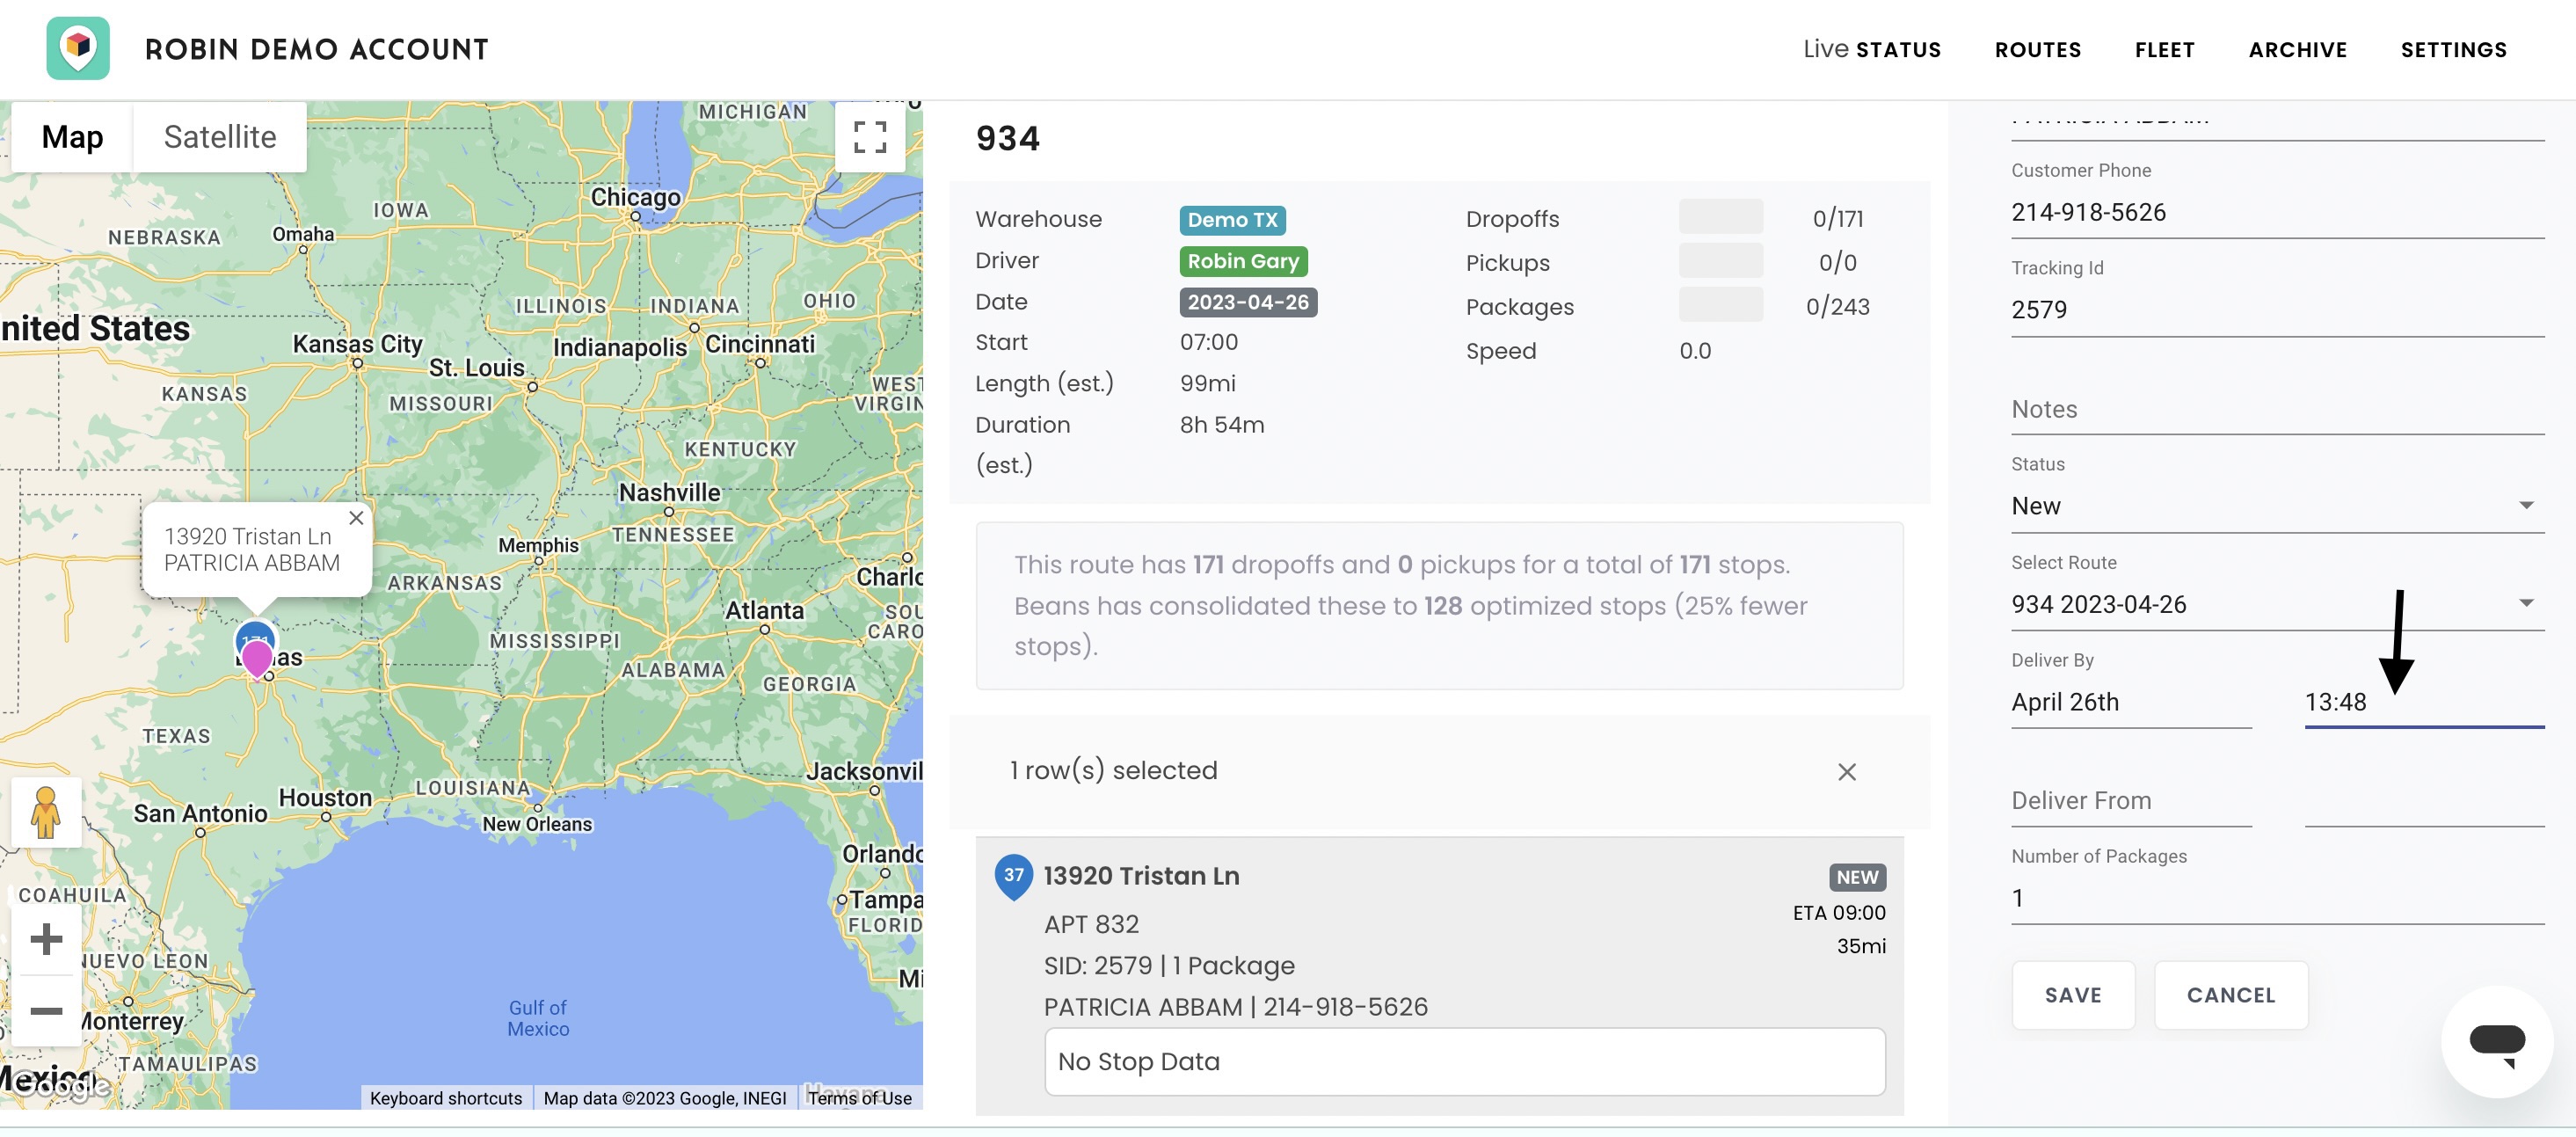Click the route title 934
Viewport: 2576px width, 1137px height.
point(1007,138)
